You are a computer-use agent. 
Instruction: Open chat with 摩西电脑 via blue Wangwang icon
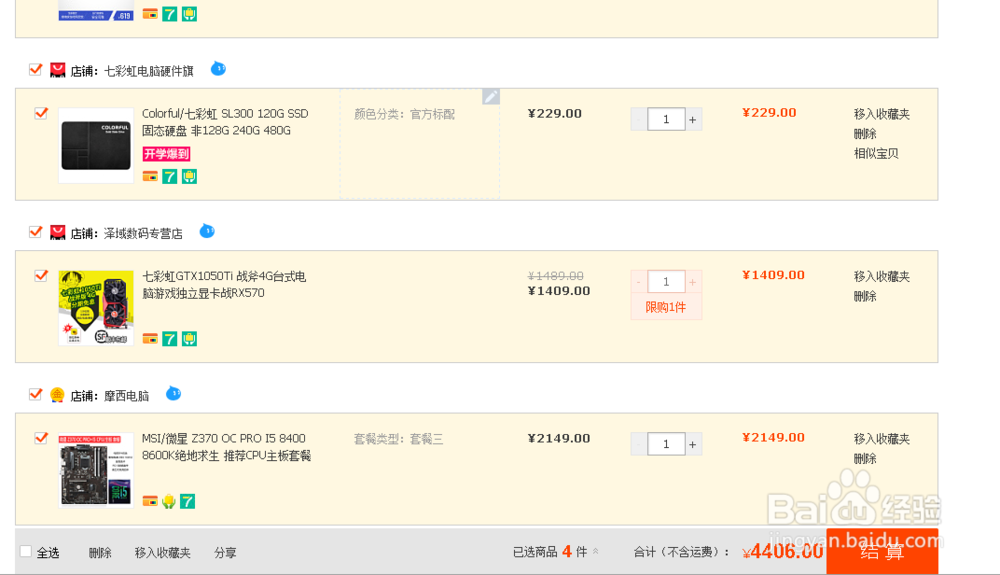[173, 393]
